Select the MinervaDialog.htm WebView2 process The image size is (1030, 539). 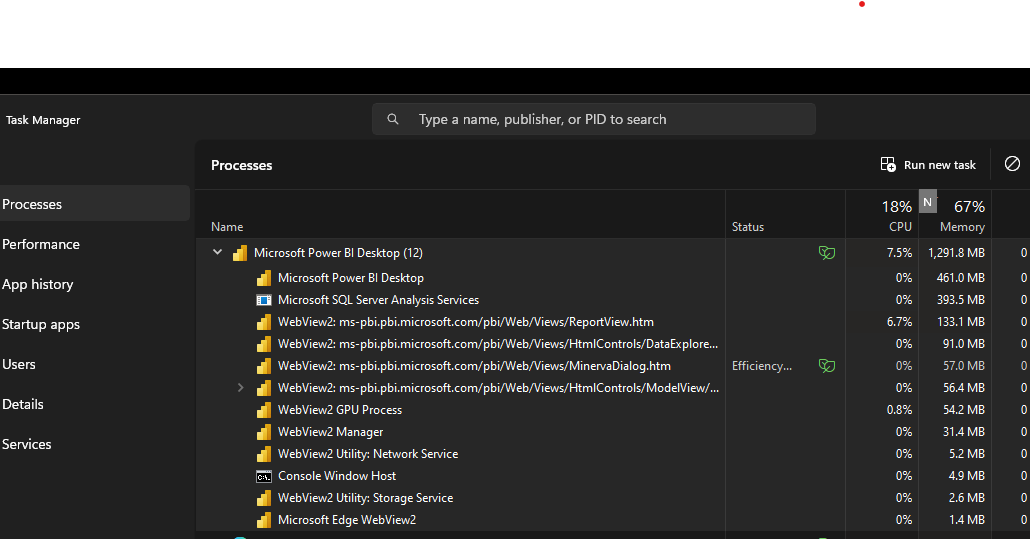613,366
